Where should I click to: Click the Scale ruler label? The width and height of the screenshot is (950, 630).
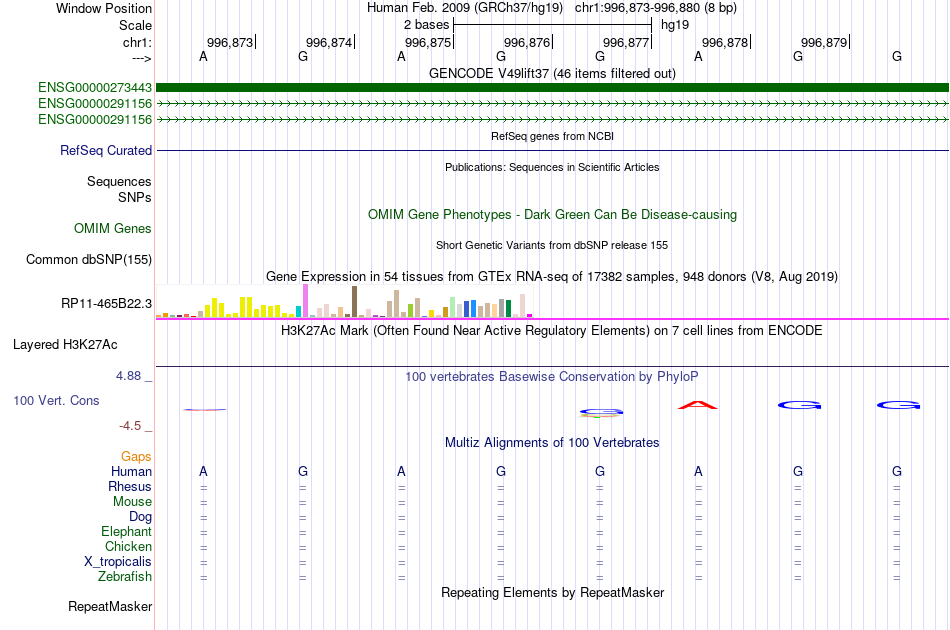coord(136,25)
